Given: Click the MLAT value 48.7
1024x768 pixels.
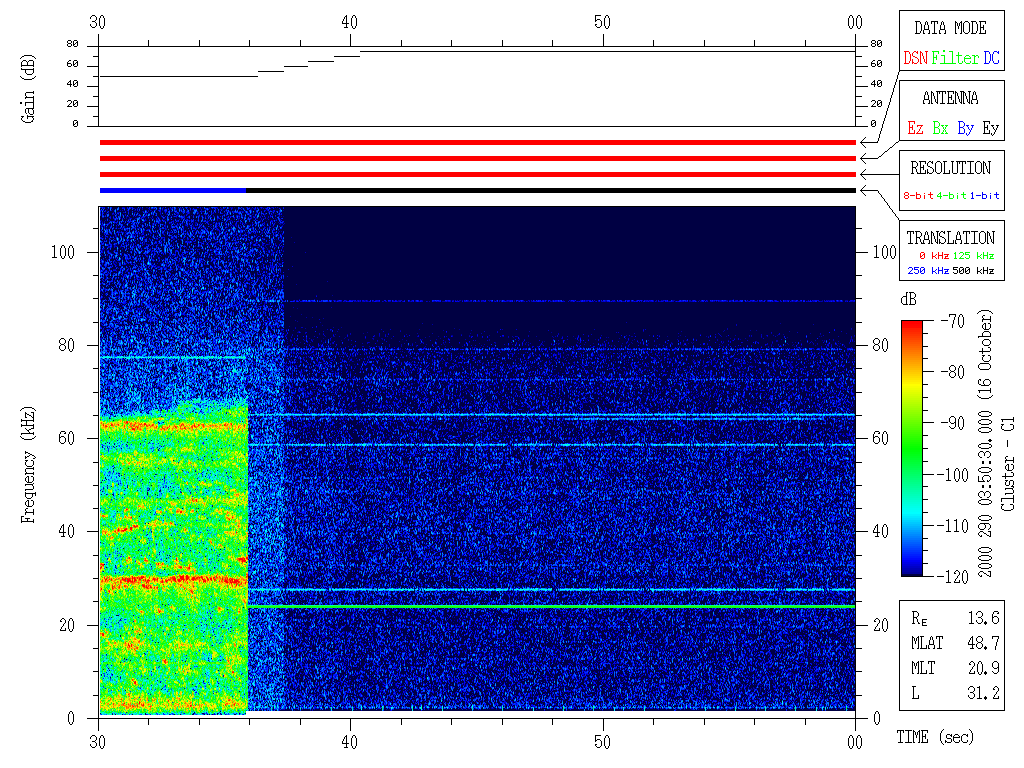Looking at the screenshot, I should (x=984, y=643).
